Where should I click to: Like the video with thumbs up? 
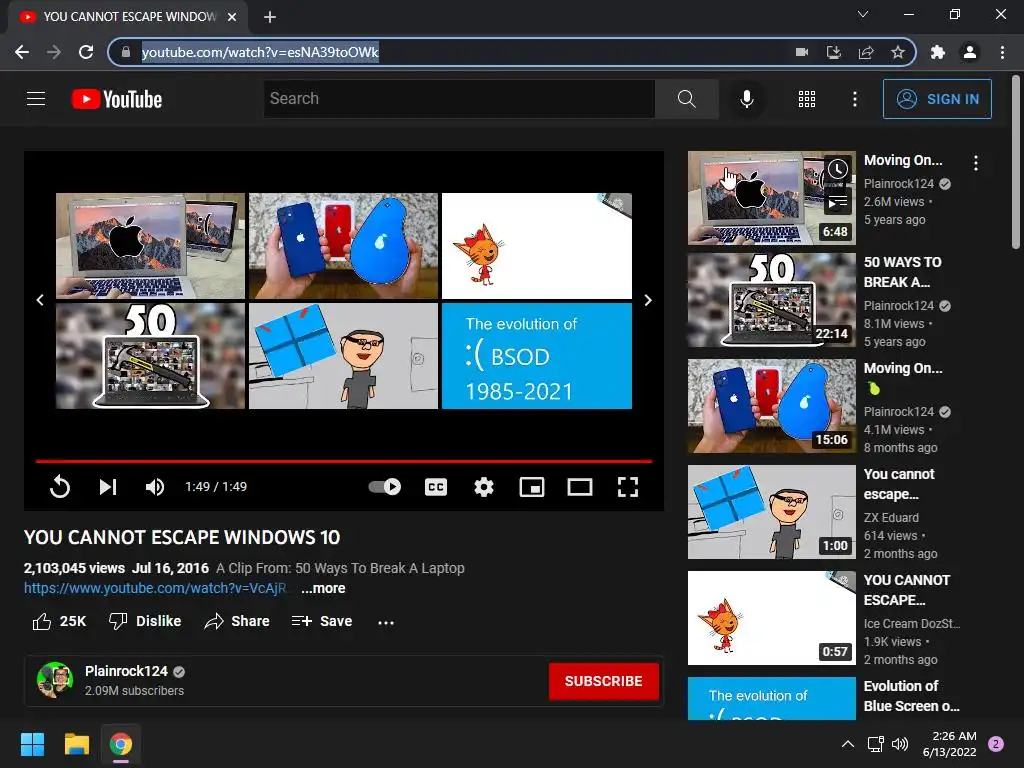click(59, 621)
